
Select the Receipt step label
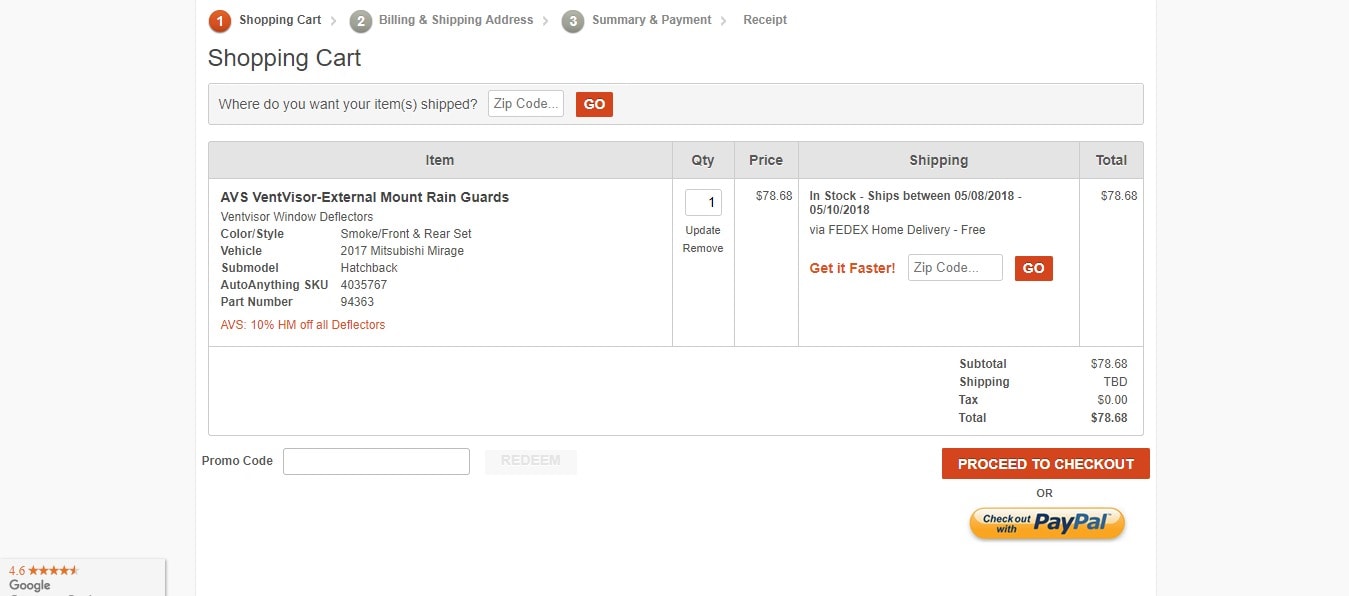(765, 20)
